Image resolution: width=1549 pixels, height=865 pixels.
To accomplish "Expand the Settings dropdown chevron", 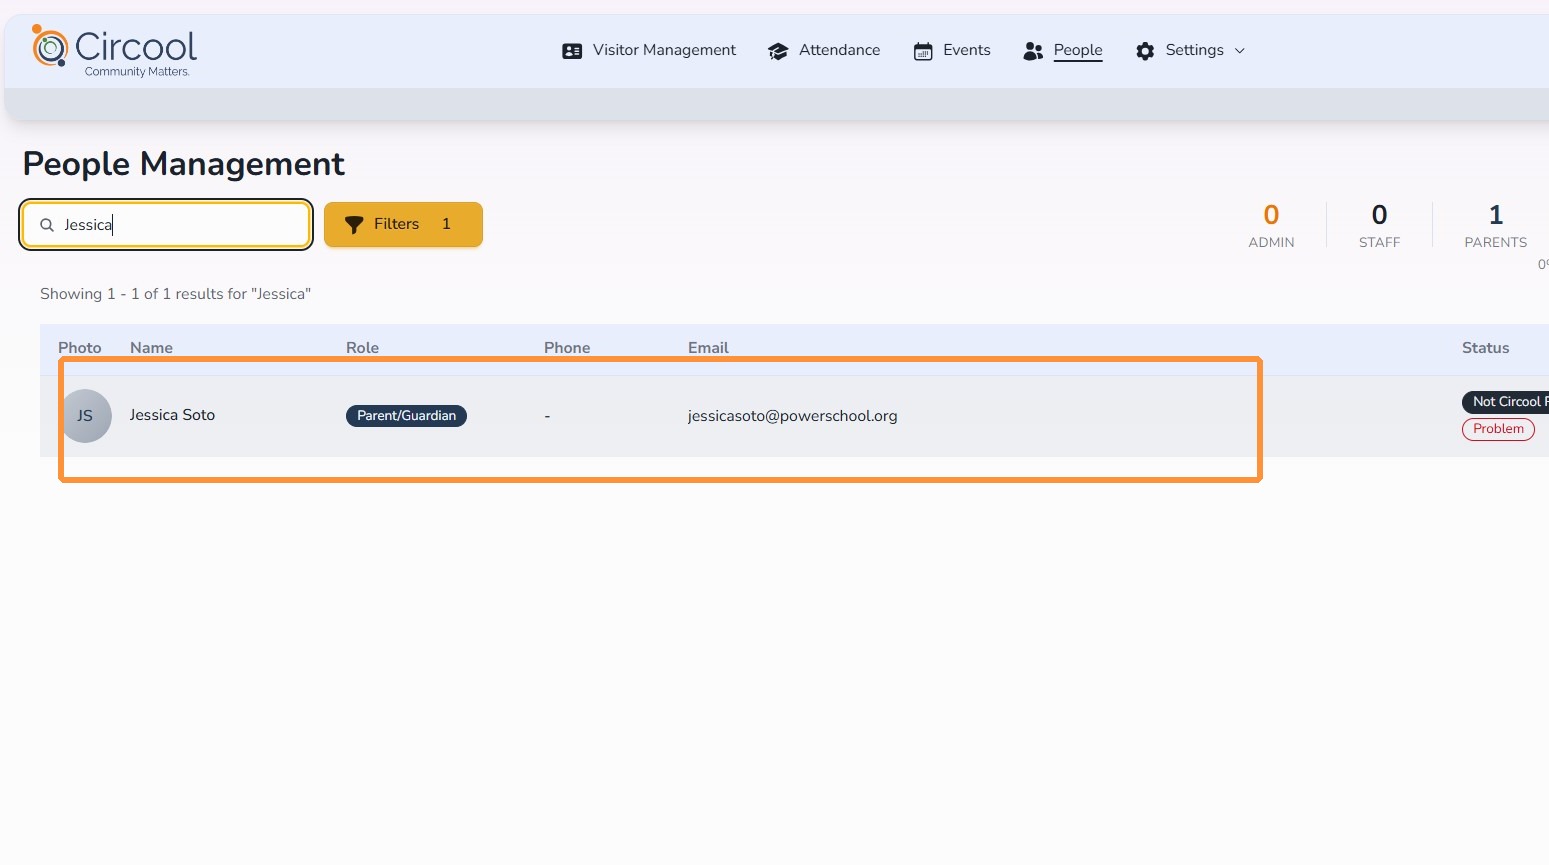I will click(1240, 51).
